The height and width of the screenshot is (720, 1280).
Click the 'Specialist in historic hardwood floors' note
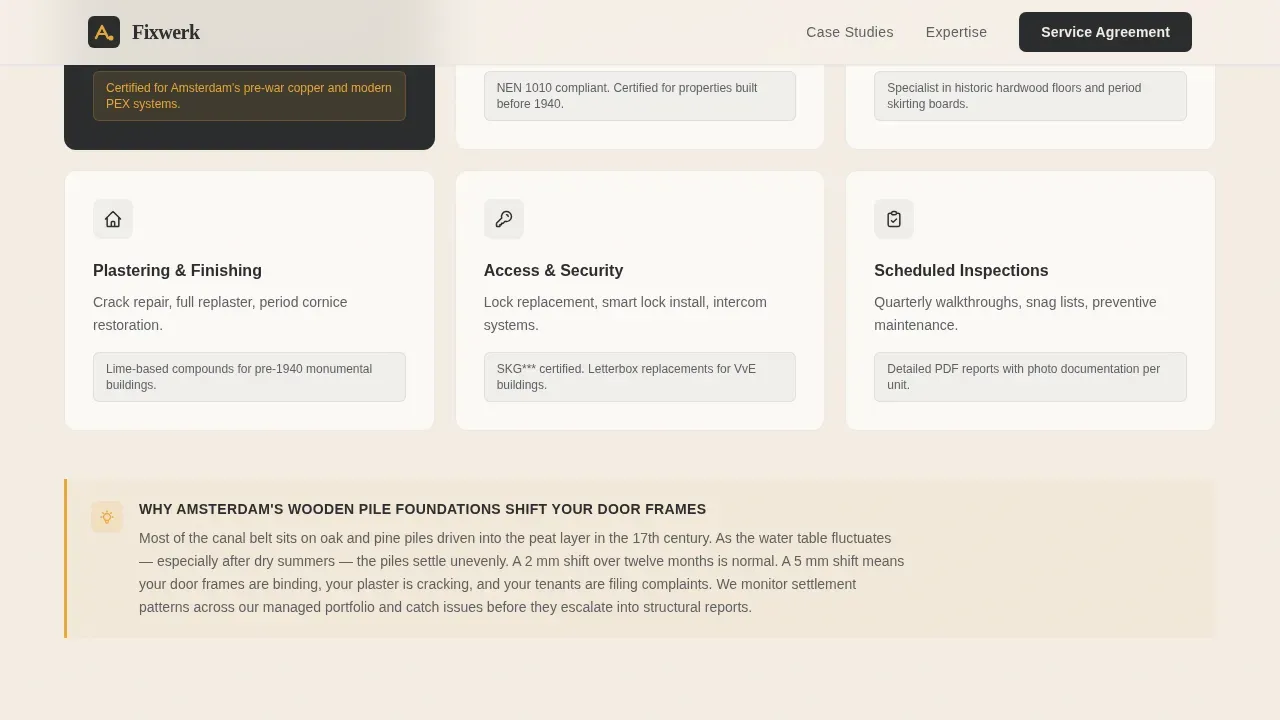(x=1030, y=96)
